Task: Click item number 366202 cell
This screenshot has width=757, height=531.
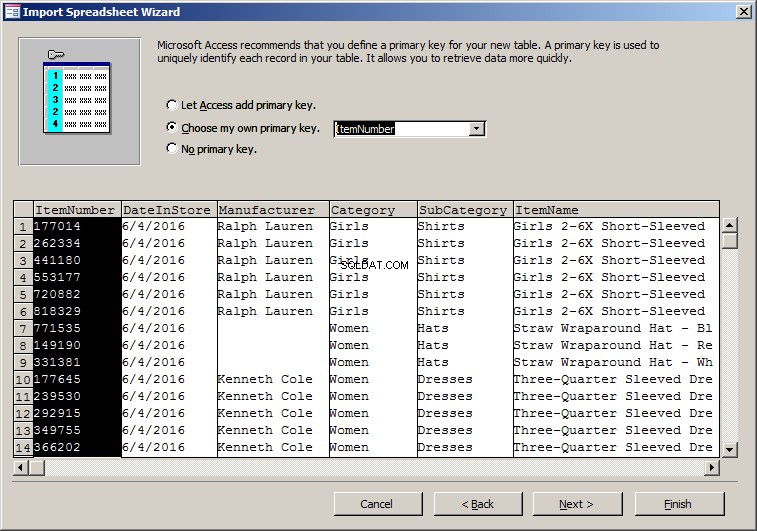Action: (77, 447)
